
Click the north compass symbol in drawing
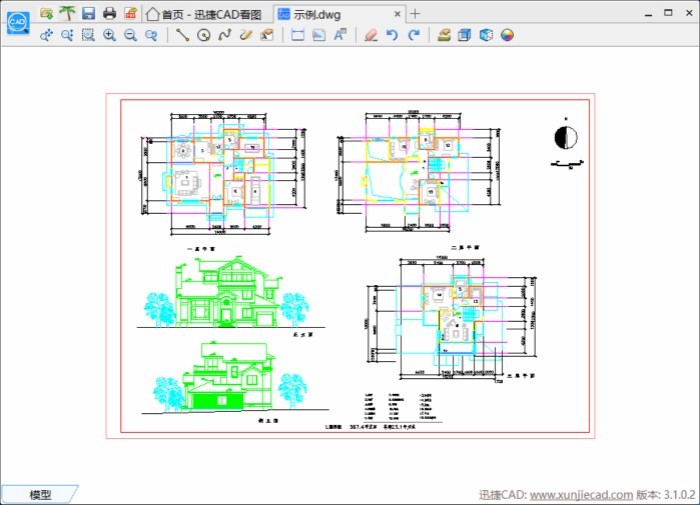[x=566, y=138]
